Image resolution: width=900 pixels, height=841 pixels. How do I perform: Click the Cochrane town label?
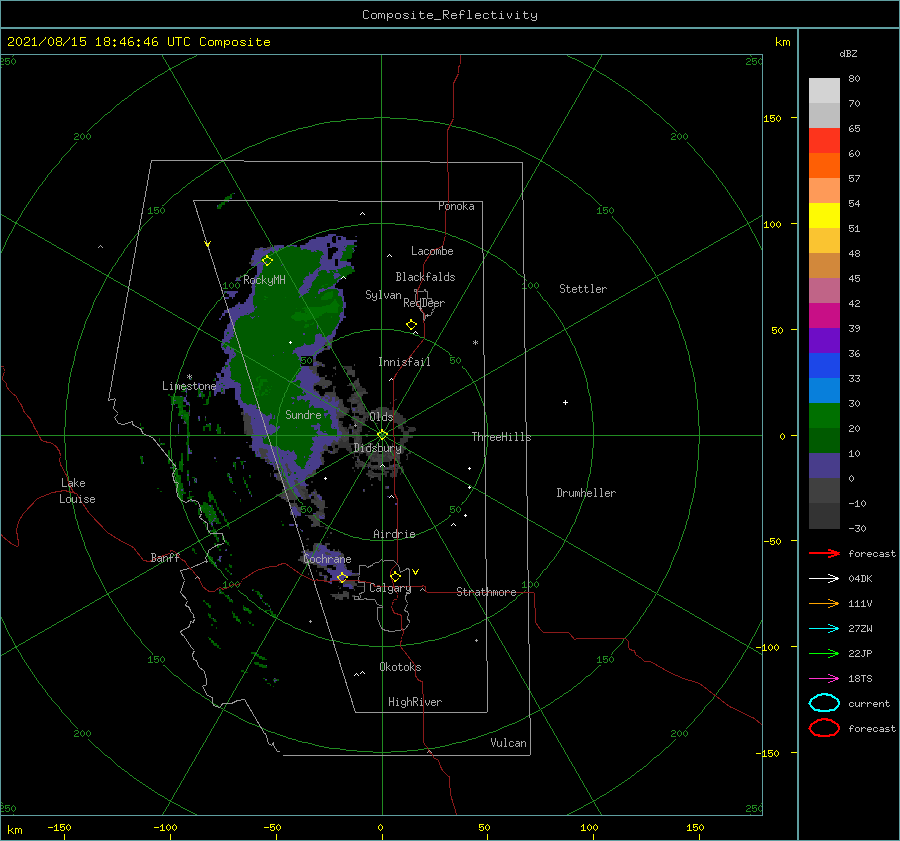tap(327, 559)
